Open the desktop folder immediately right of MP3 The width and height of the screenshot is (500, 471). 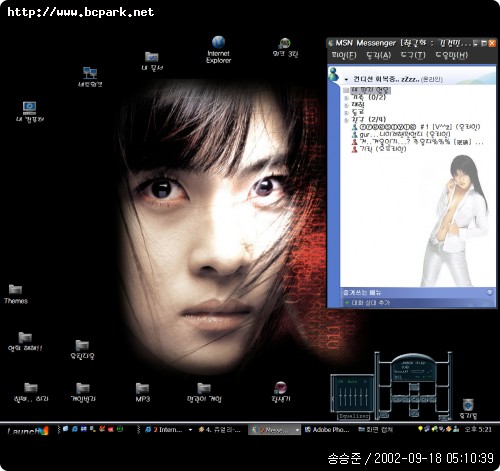204,392
